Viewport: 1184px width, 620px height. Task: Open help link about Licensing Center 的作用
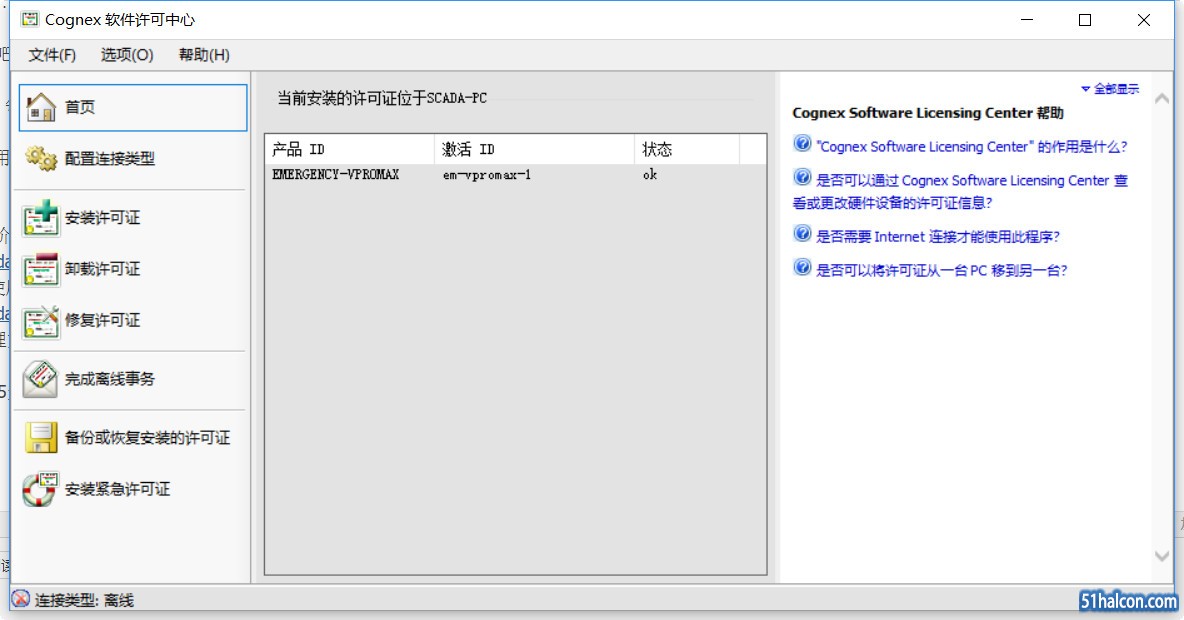(972, 147)
